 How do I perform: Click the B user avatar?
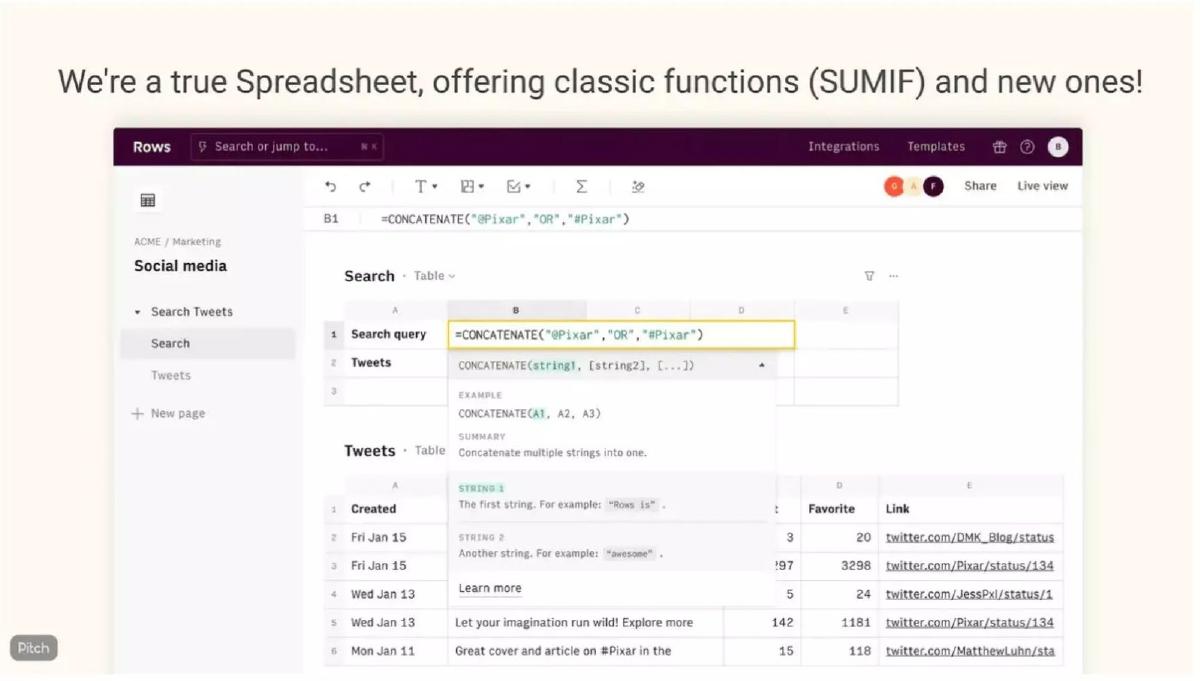pyautogui.click(x=1058, y=147)
